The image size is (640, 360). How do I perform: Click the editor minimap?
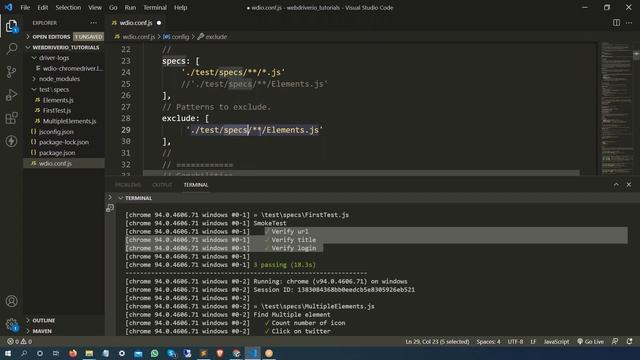[616, 108]
